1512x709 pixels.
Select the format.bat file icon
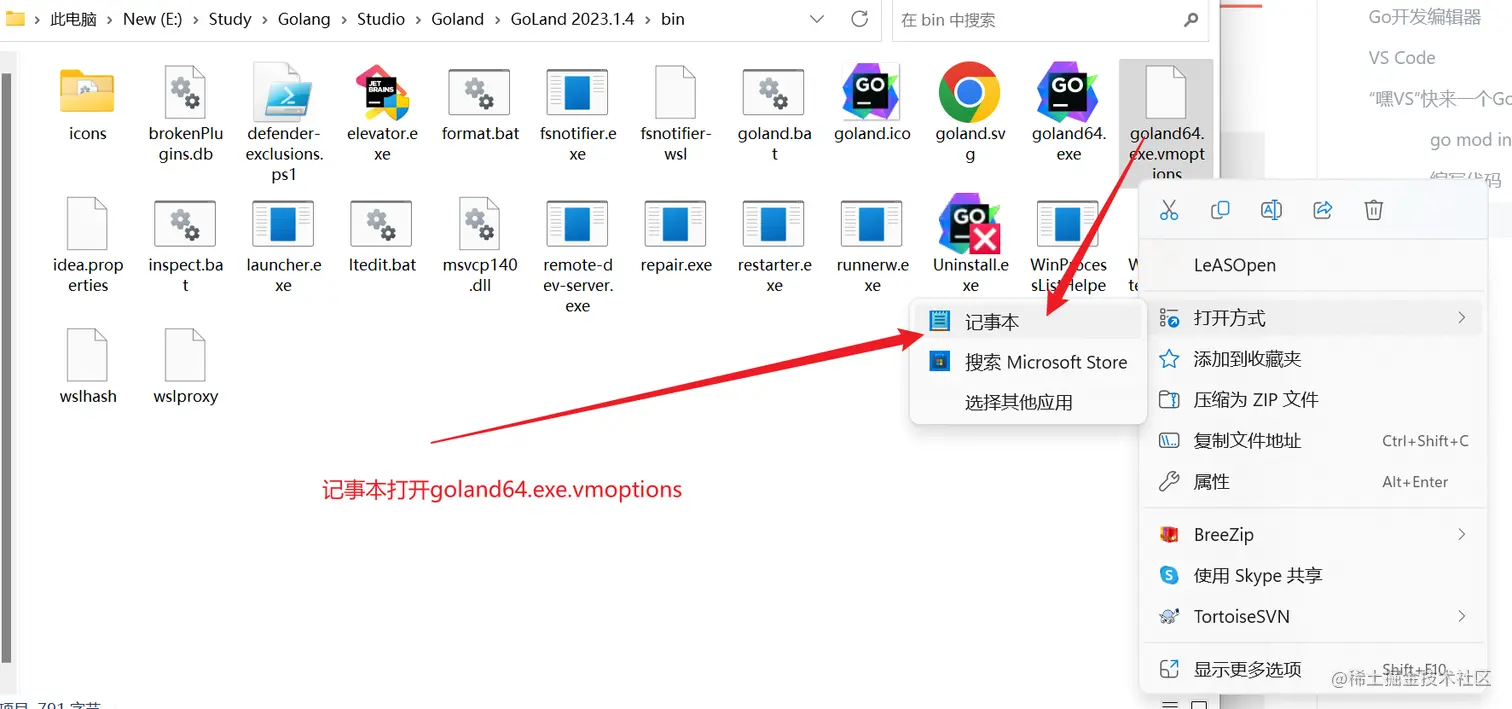pyautogui.click(x=479, y=91)
